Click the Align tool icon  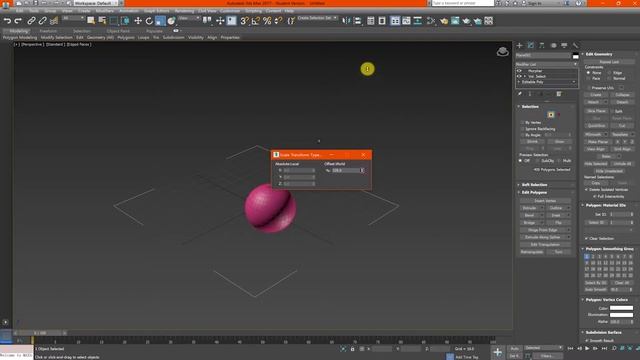357,20
